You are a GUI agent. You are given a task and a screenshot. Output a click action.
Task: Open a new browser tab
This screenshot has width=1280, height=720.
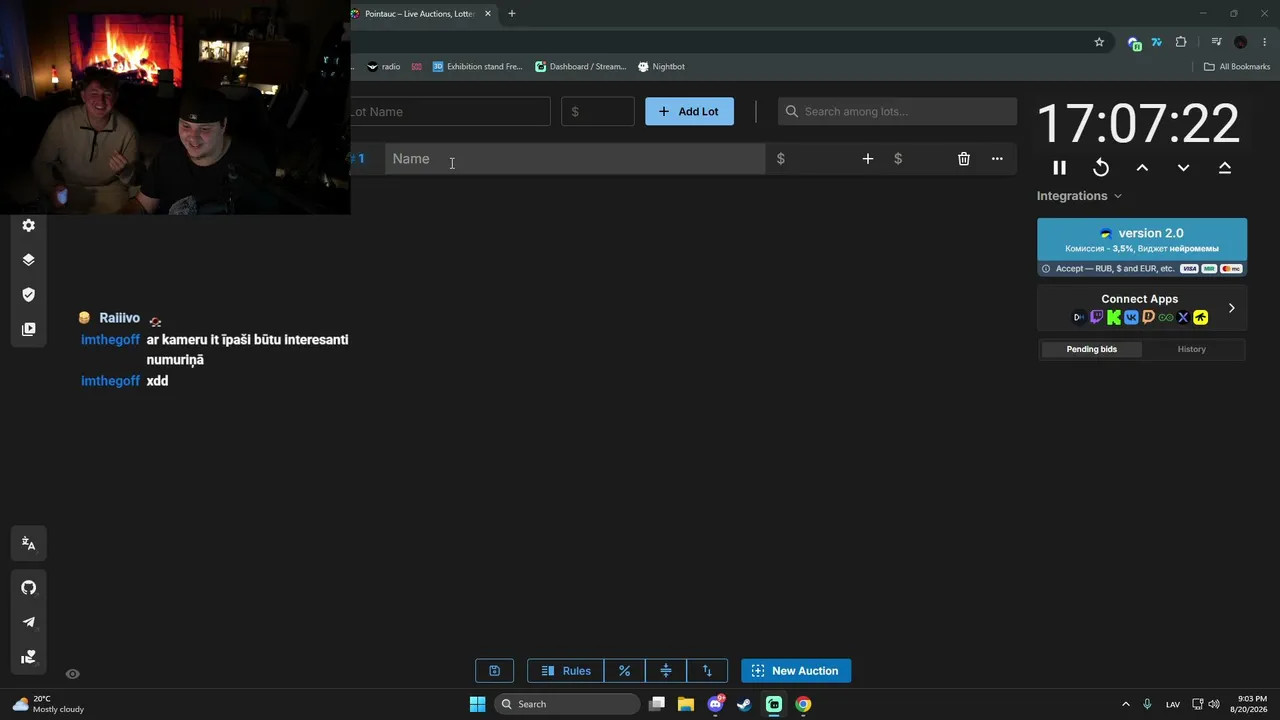(512, 14)
